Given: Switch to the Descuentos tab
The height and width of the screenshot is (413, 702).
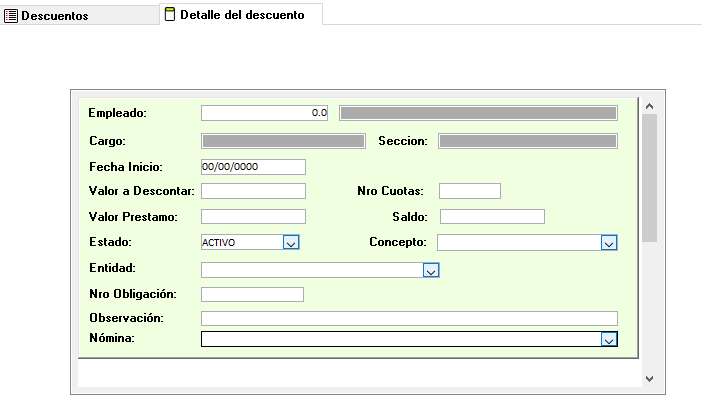Looking at the screenshot, I should [54, 16].
